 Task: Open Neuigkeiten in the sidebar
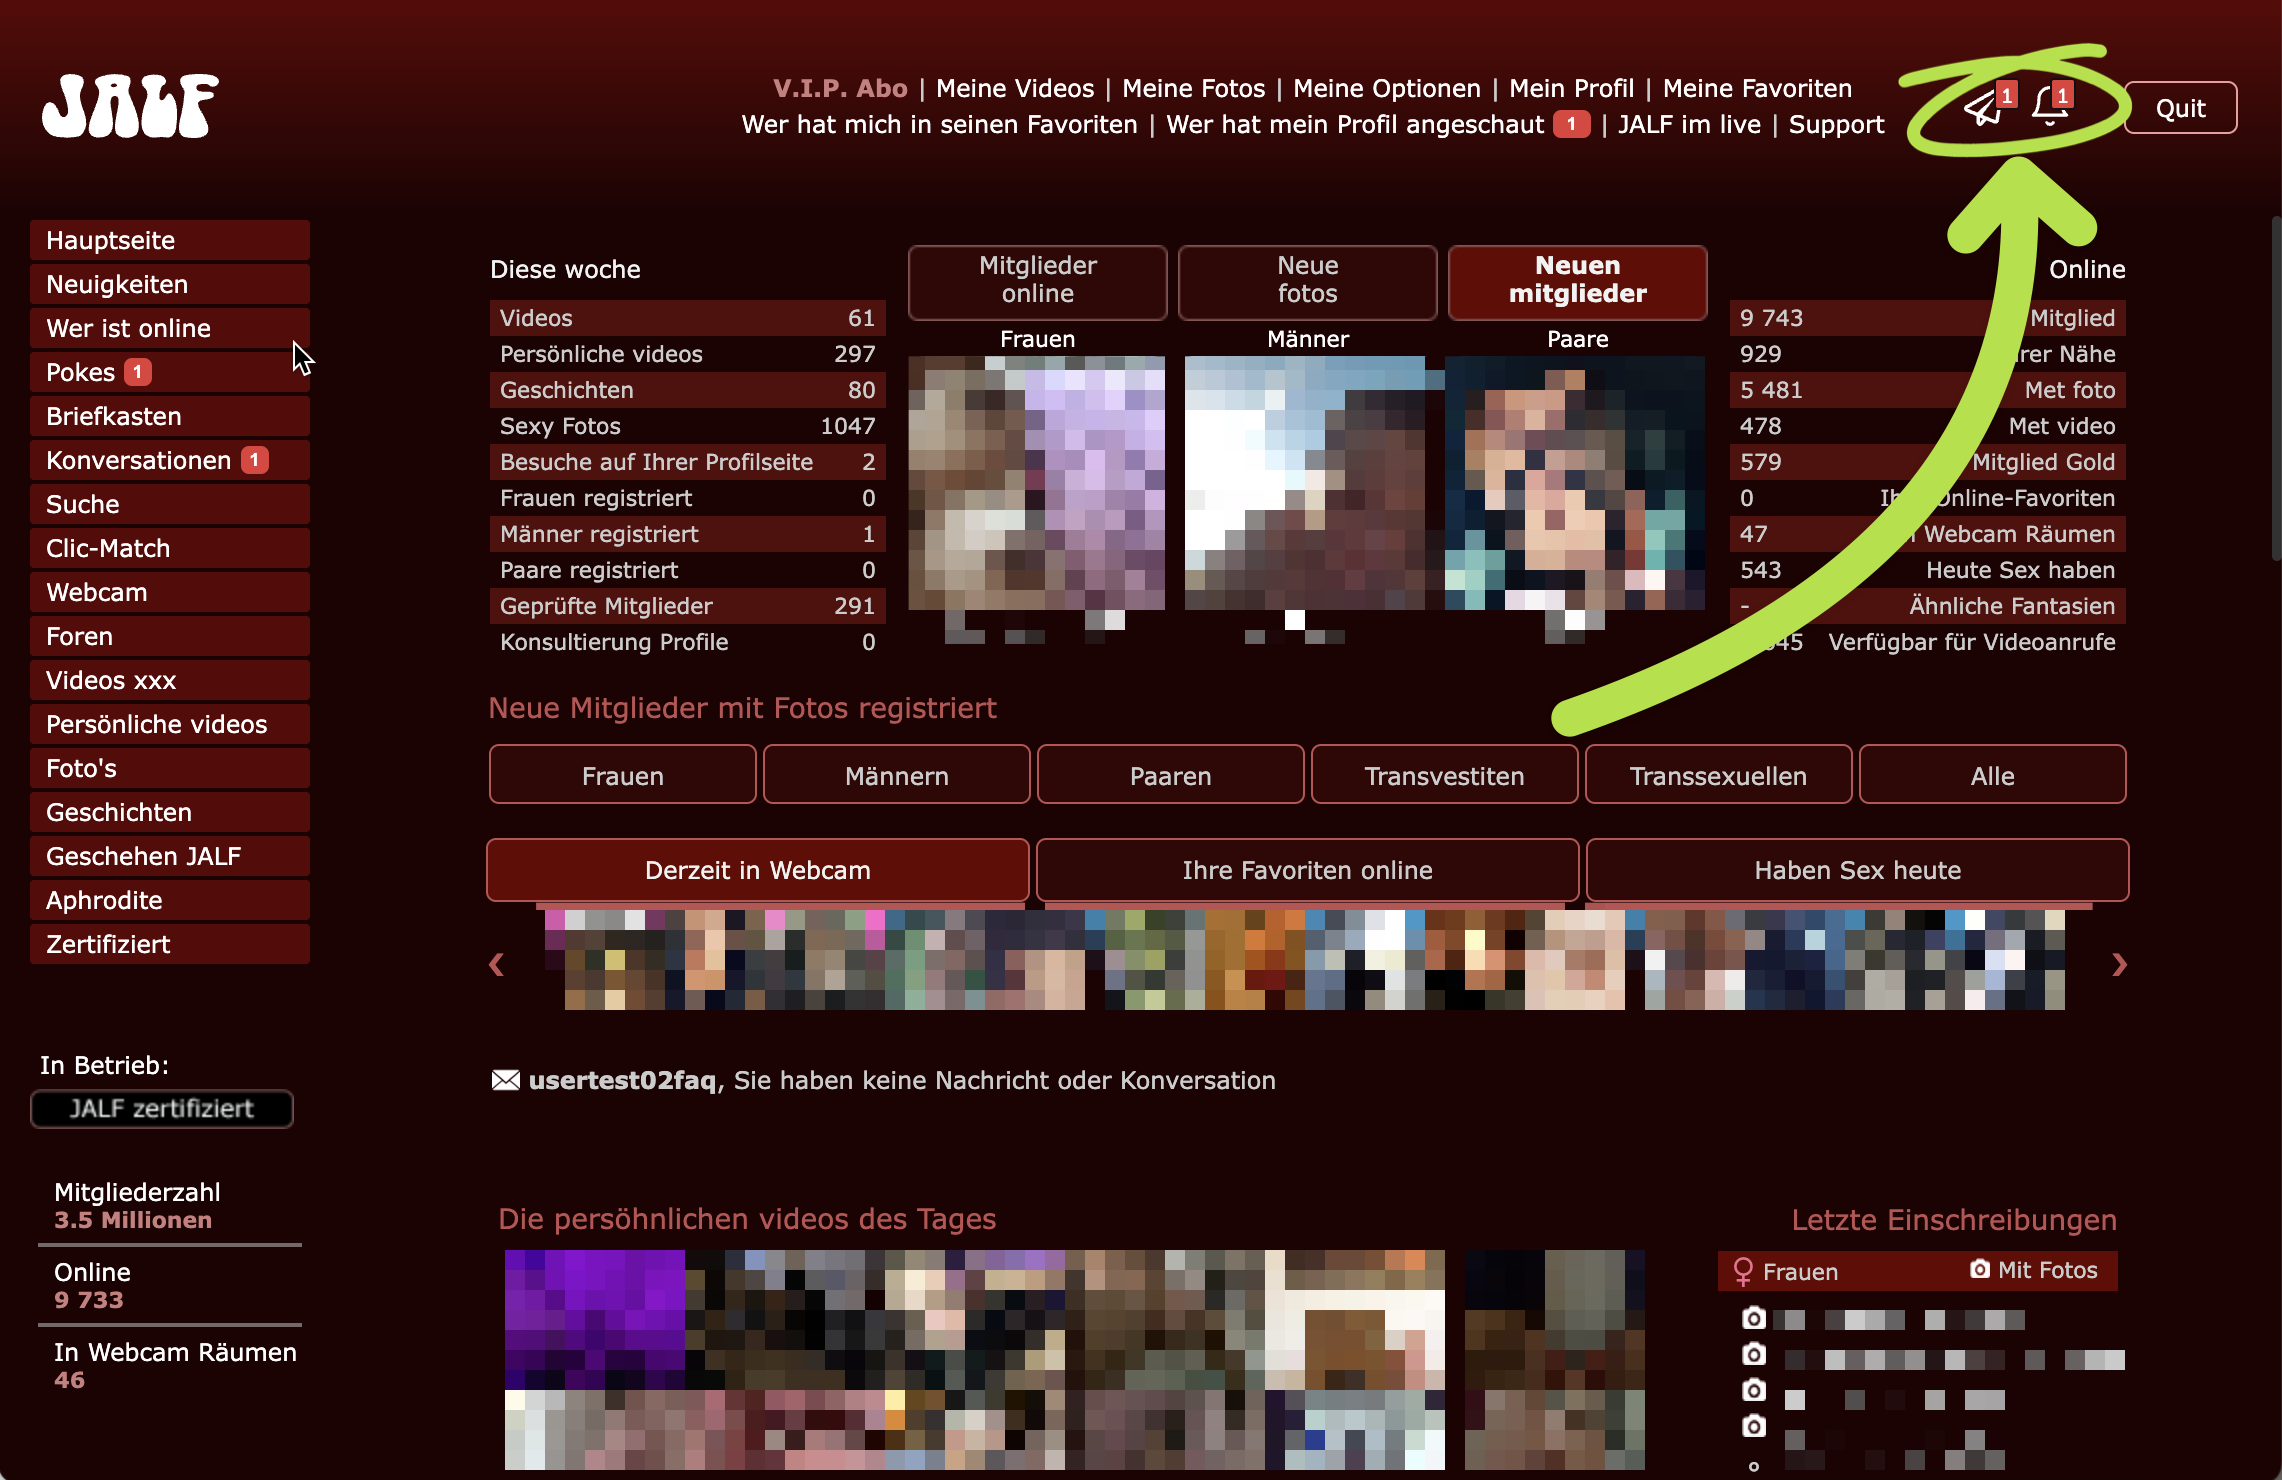(x=170, y=284)
